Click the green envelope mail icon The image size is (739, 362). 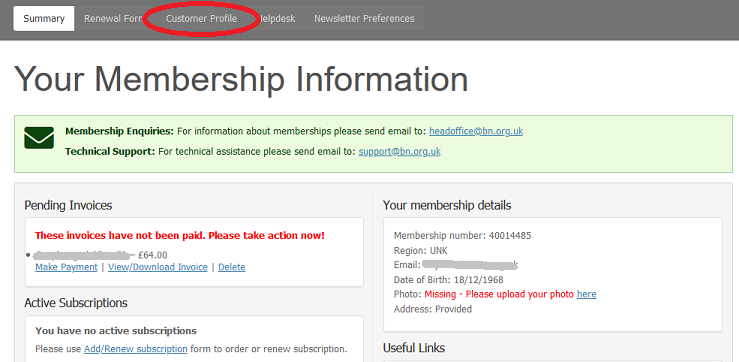[39, 138]
